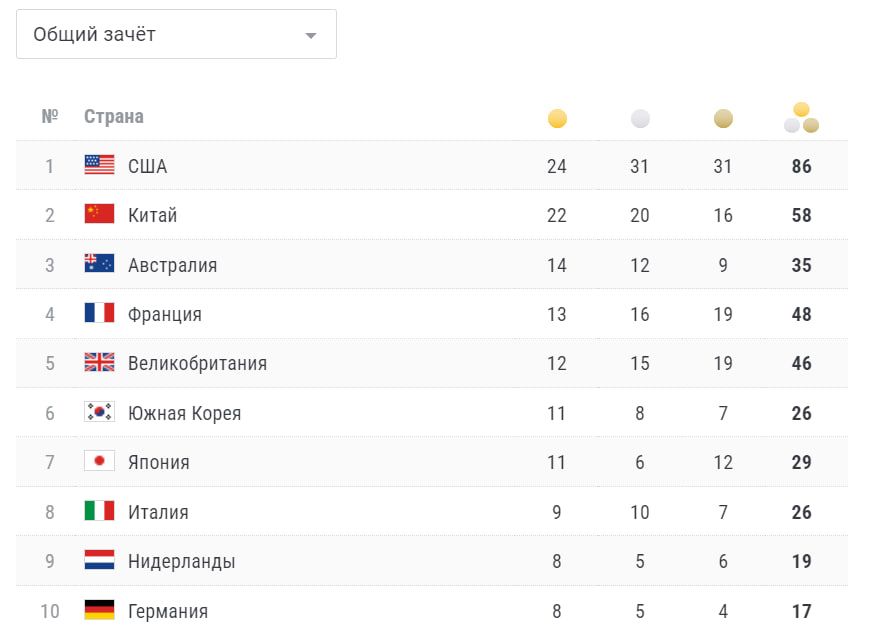Click the total medals column icon

801,118
